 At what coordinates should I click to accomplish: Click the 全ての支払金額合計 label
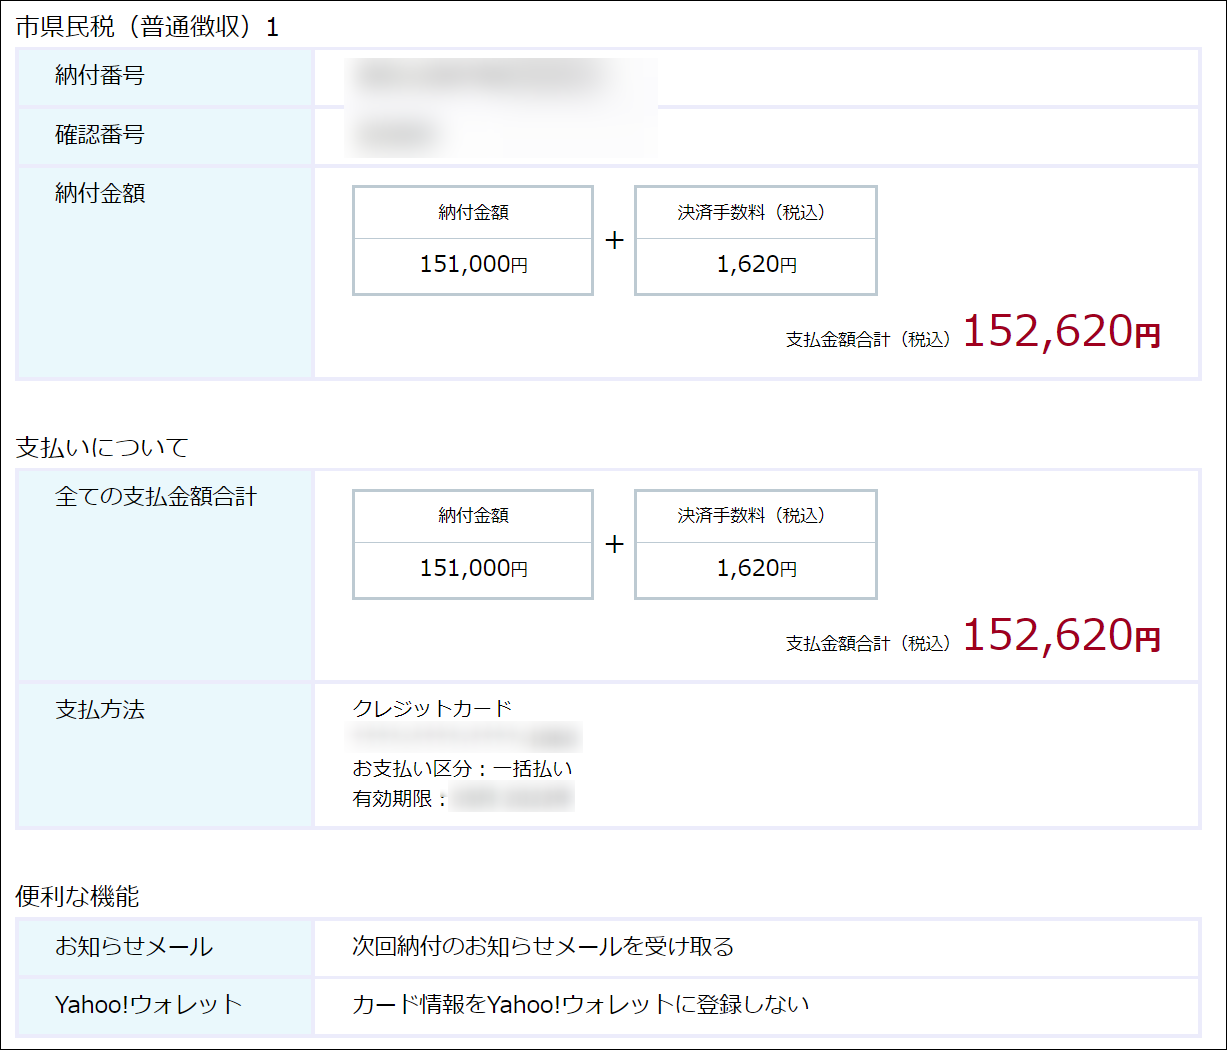[x=156, y=497]
